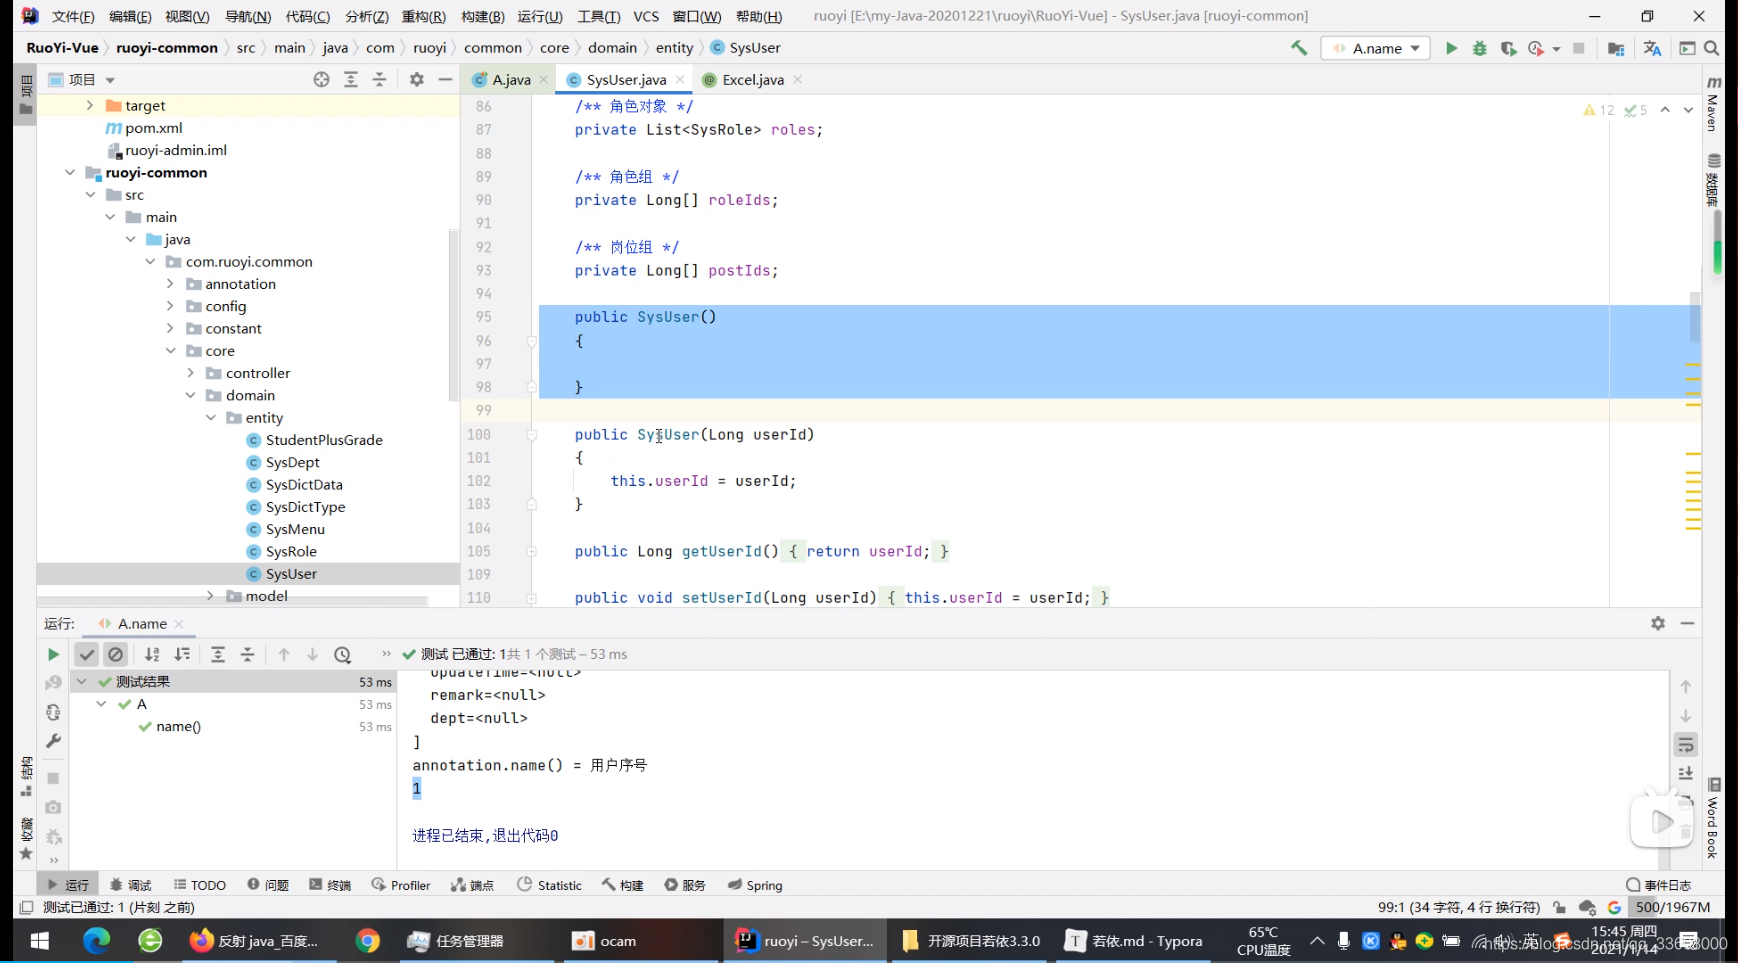Open the Word Book side panel
1738x963 pixels.
[1713, 820]
